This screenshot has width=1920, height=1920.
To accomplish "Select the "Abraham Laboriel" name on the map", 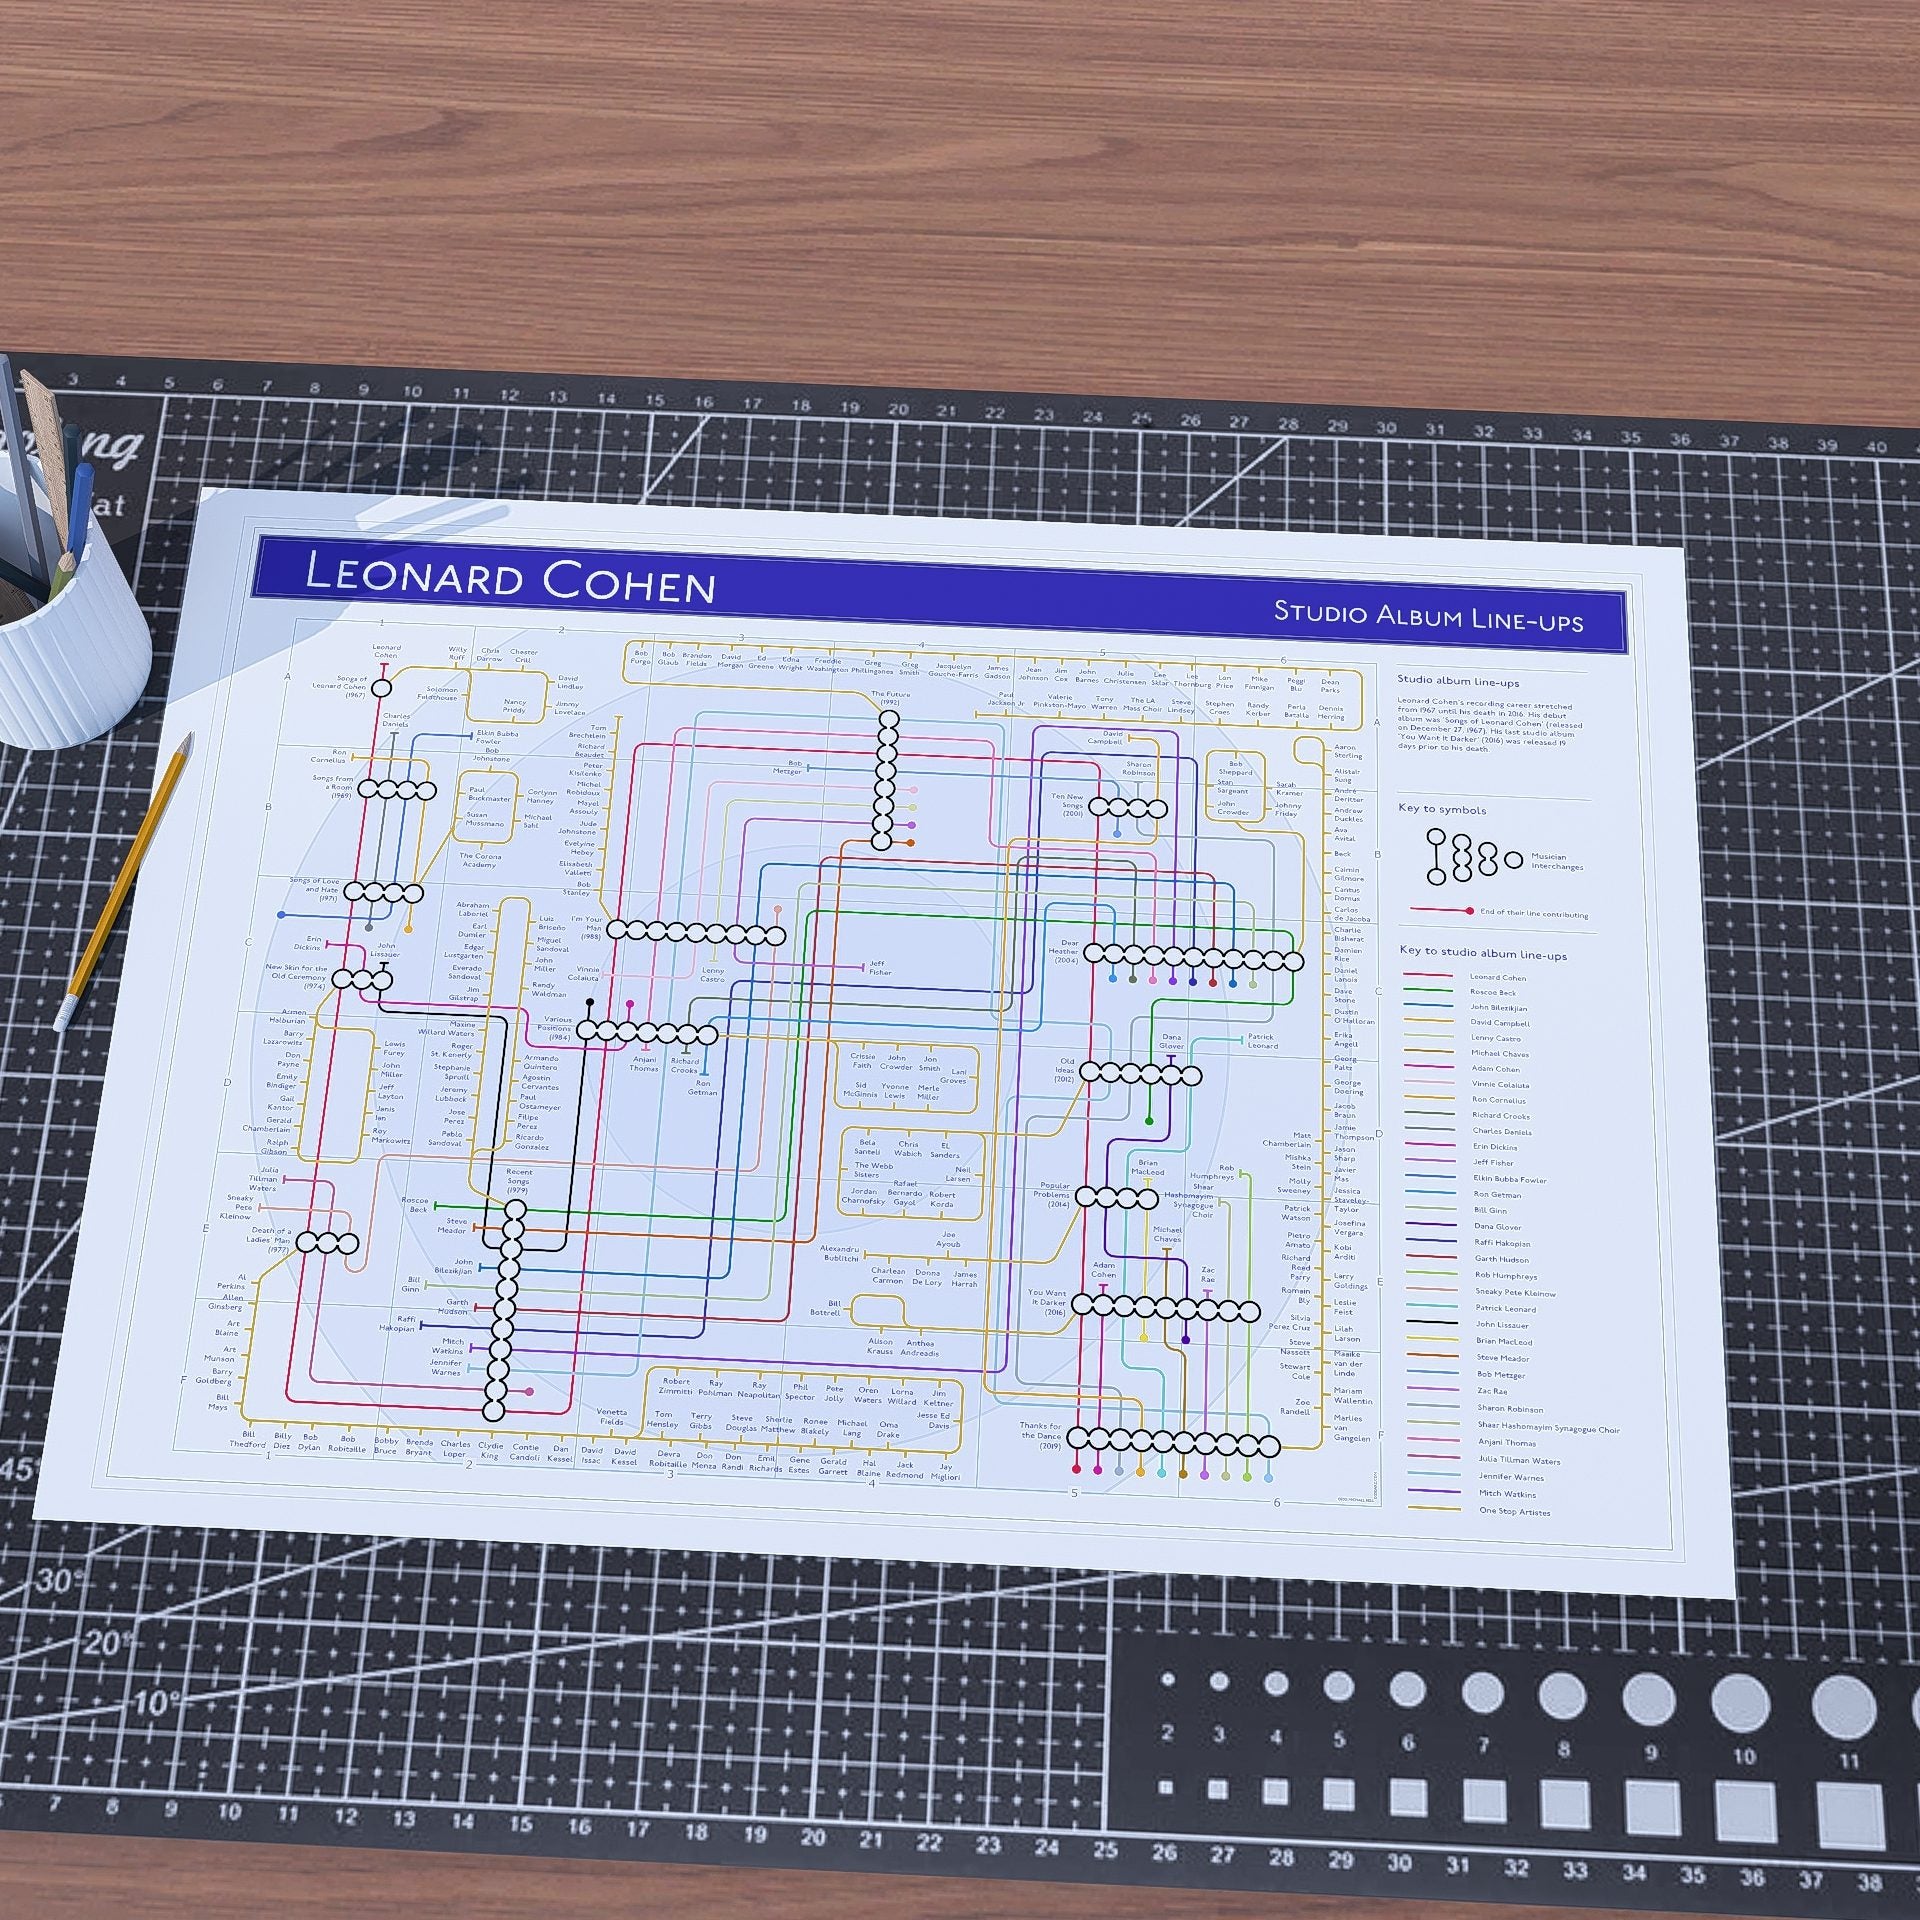I will pos(473,908).
